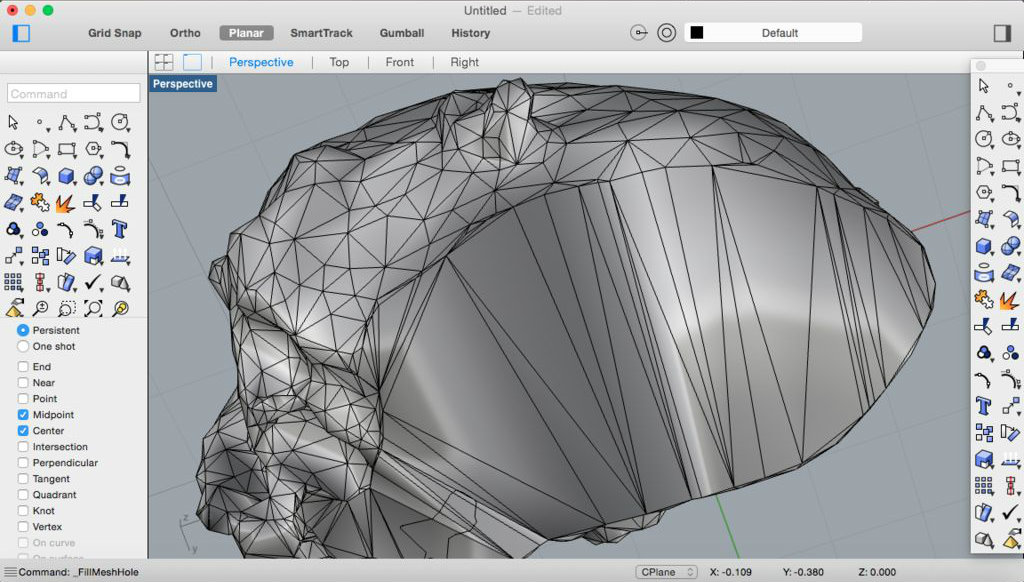Screen dimensions: 1024x582
Task: Open the Perspective viewport title menu
Action: point(183,84)
